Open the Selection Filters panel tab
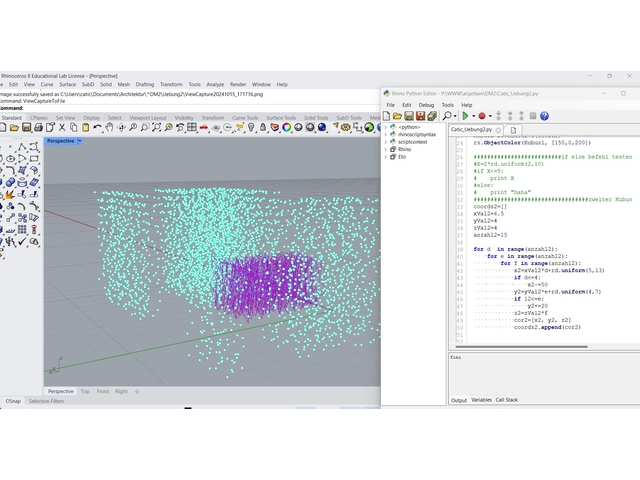Screen dimensions: 640x480 point(47,401)
